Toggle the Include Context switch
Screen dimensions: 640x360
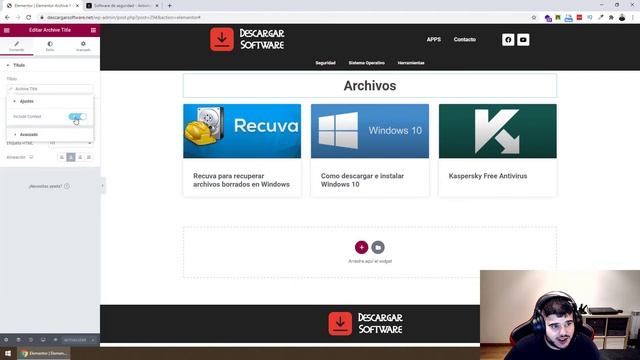78,117
